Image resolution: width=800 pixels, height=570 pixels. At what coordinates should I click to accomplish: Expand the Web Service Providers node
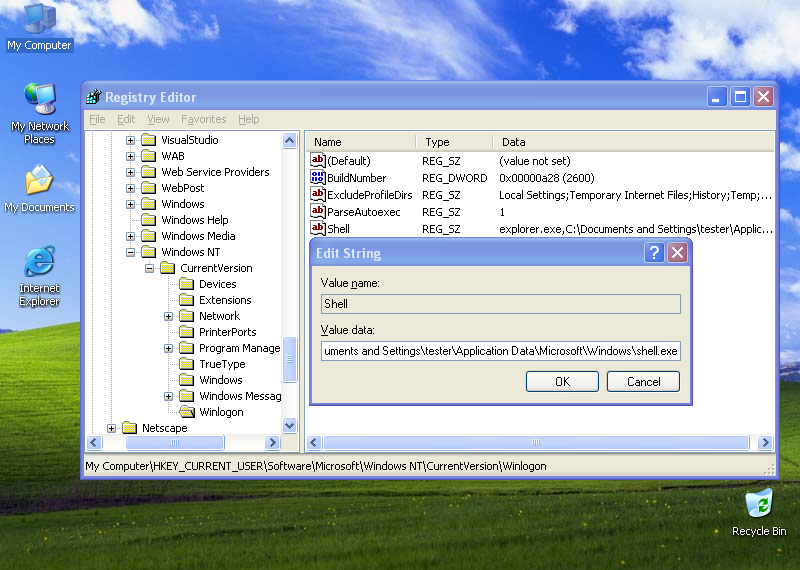[130, 172]
